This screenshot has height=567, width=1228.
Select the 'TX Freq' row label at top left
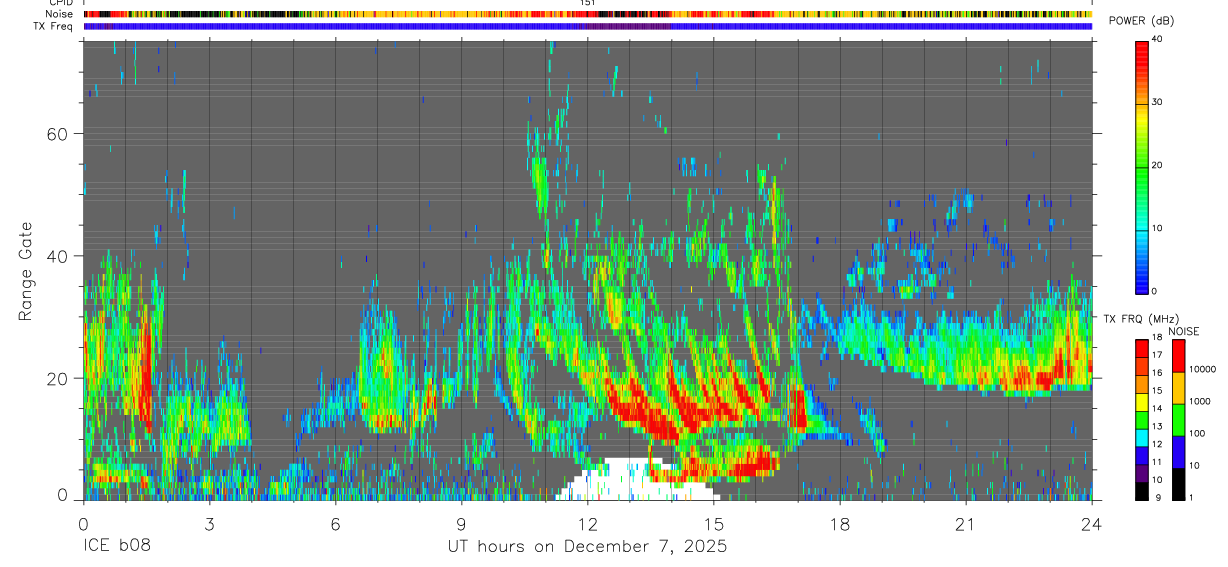(55, 26)
